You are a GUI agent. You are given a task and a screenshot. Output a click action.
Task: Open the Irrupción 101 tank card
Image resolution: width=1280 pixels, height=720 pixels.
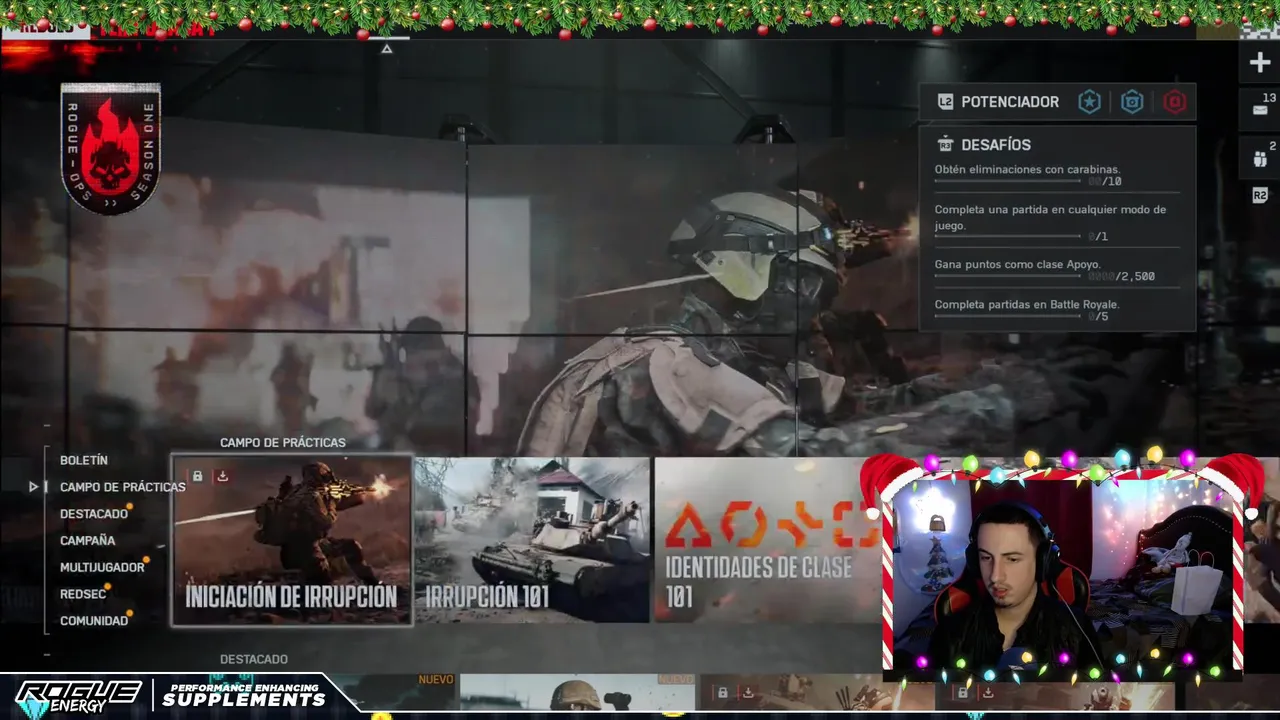(x=532, y=540)
